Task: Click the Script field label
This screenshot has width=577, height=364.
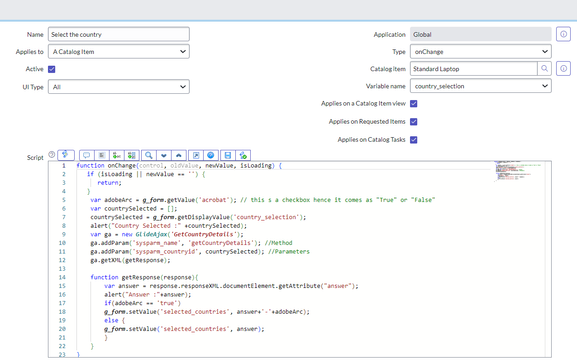Action: [x=35, y=158]
